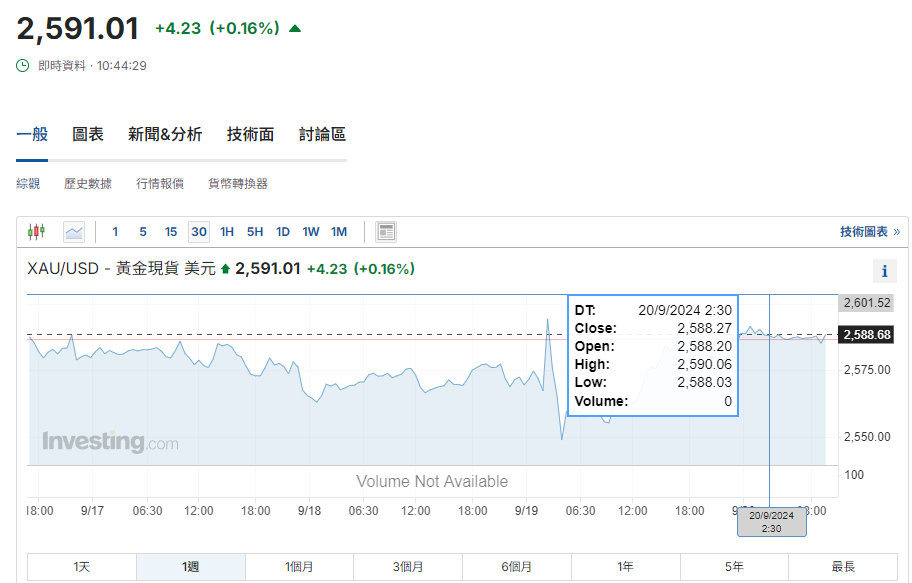Screen dimensions: 912x583
Task: Click the 20/9/2024 2:30 time marker
Action: pyautogui.click(x=771, y=522)
